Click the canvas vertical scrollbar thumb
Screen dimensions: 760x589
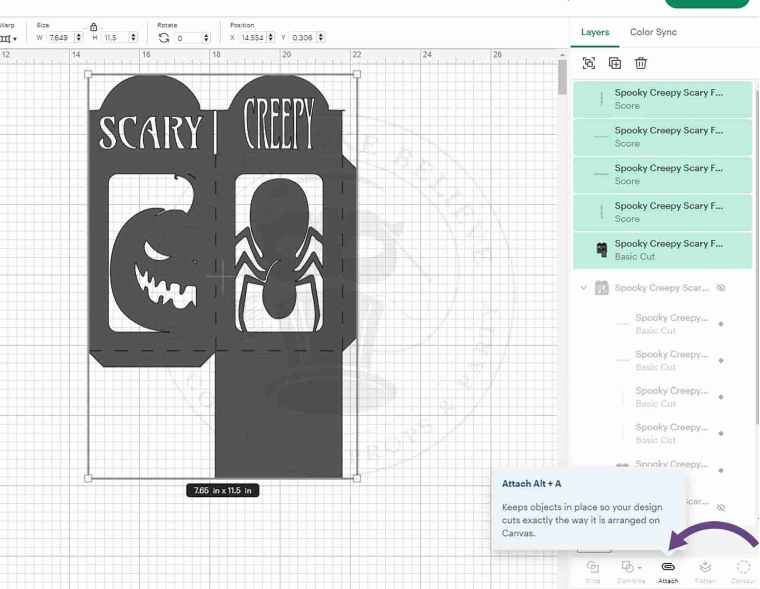point(562,77)
